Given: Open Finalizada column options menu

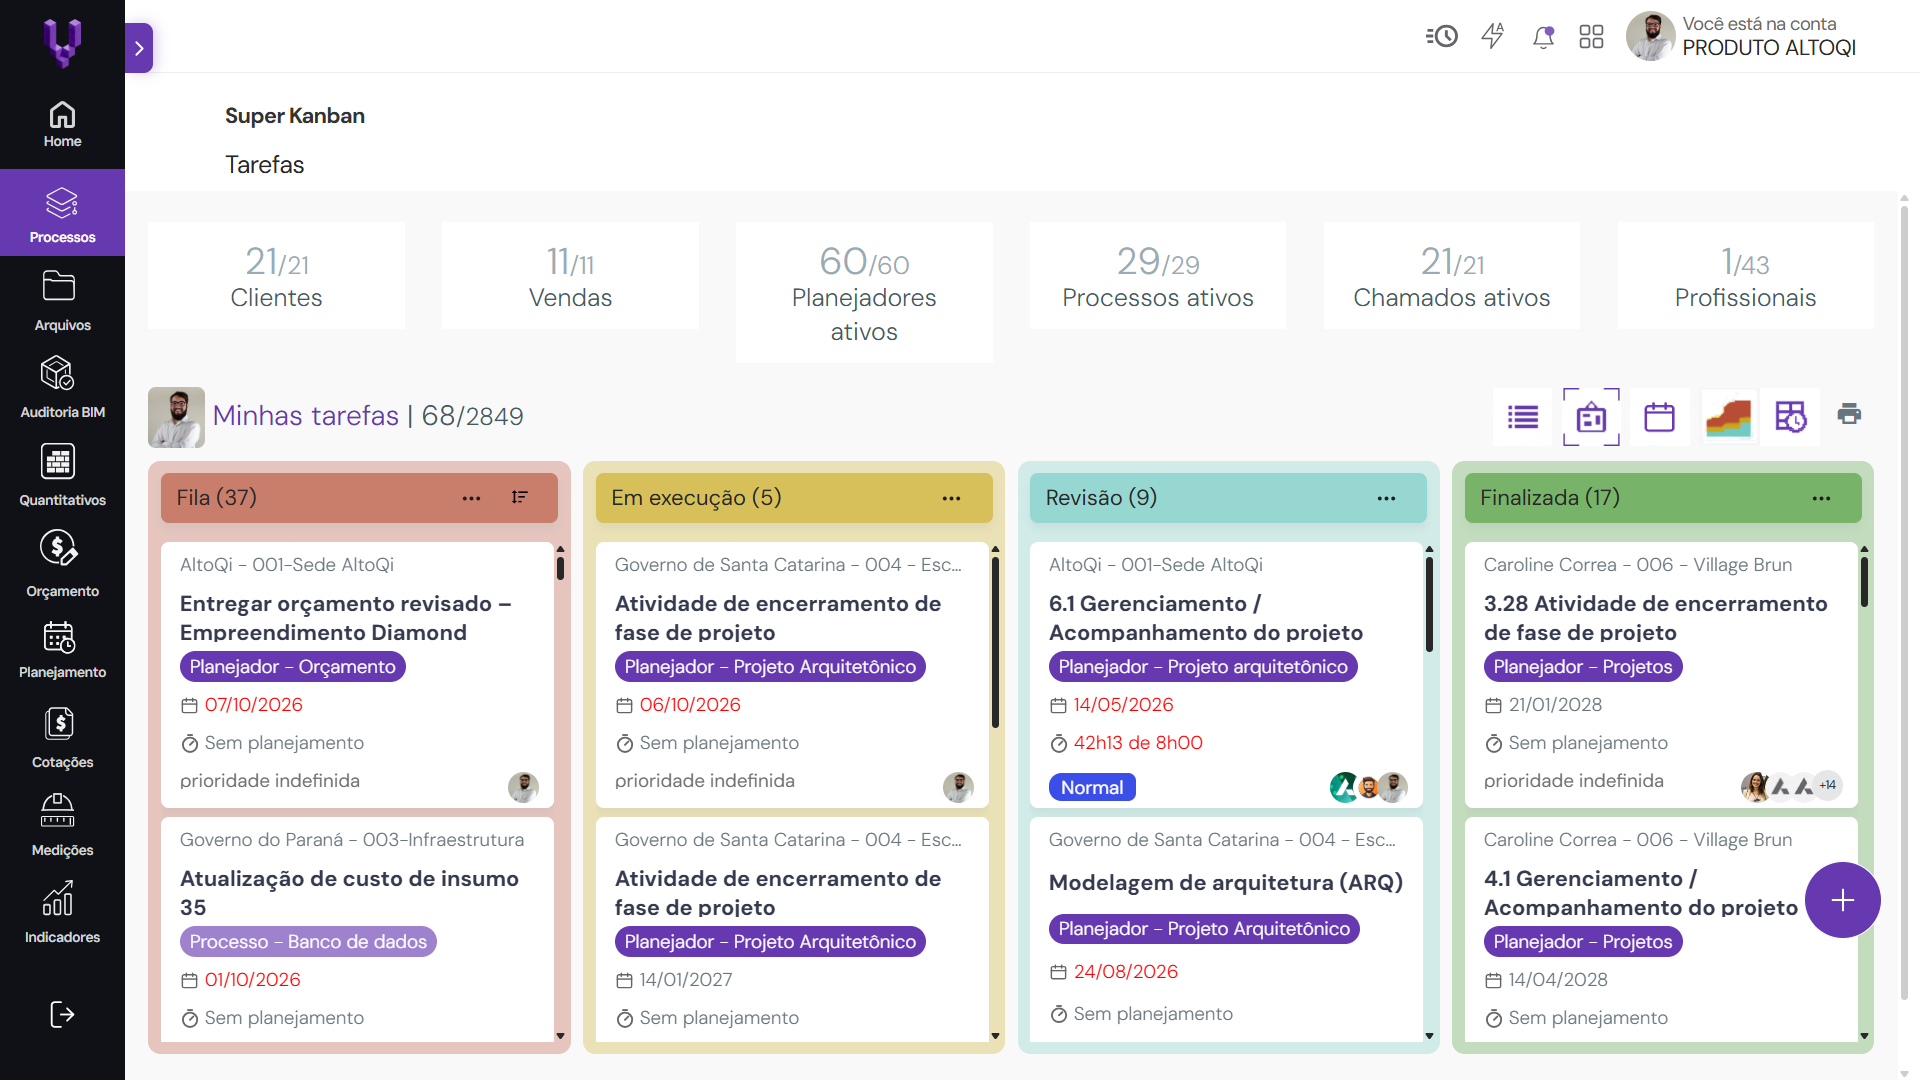Looking at the screenshot, I should pyautogui.click(x=1821, y=498).
